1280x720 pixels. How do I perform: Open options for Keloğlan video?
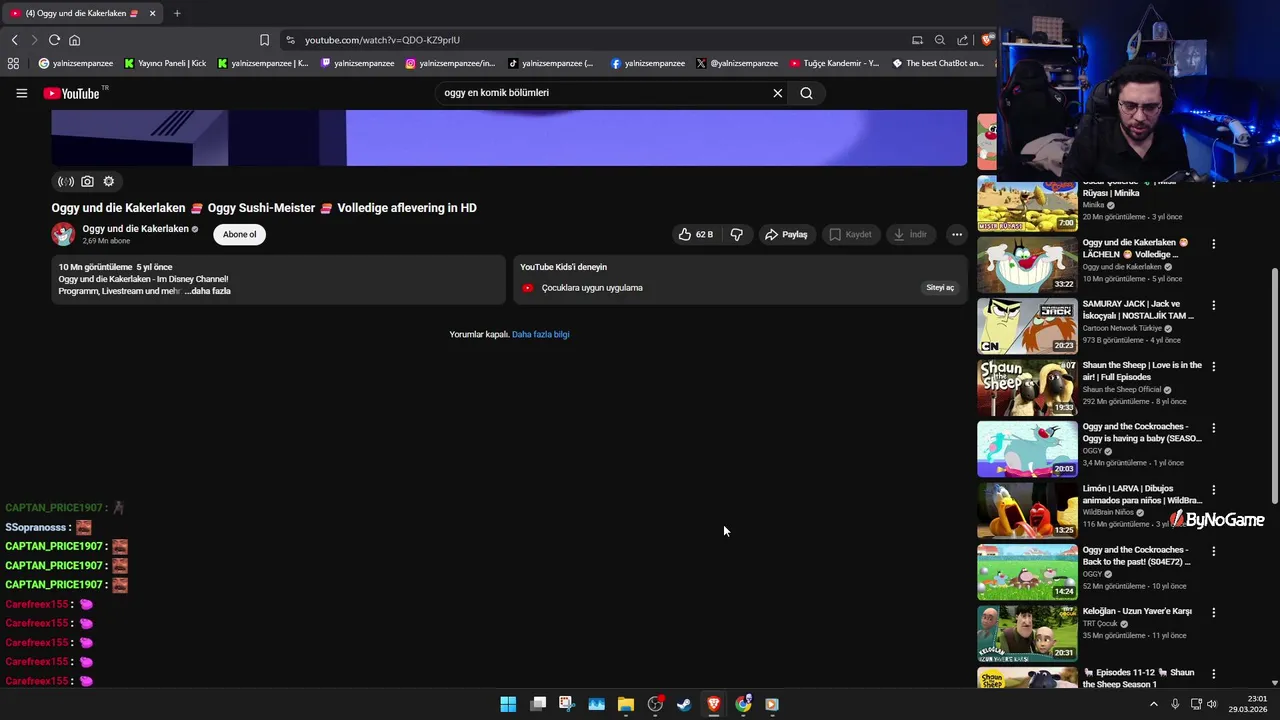click(x=1213, y=612)
